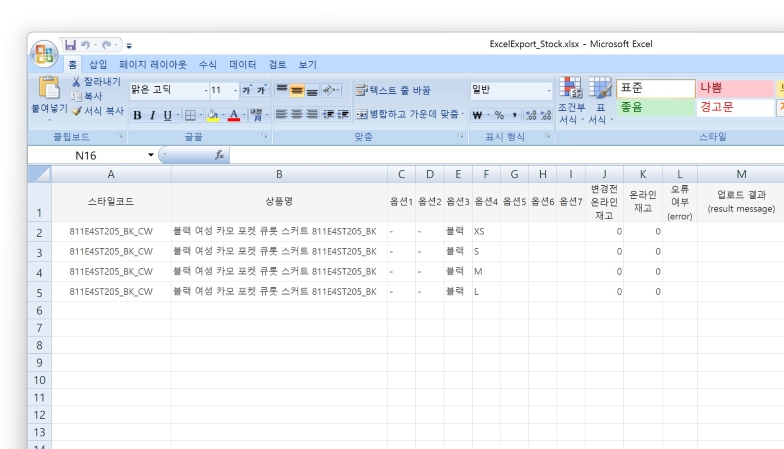Viewport: 784px width, 449px height.
Task: Click the Paste (붙여넣기) clipboard icon
Action: pos(48,88)
